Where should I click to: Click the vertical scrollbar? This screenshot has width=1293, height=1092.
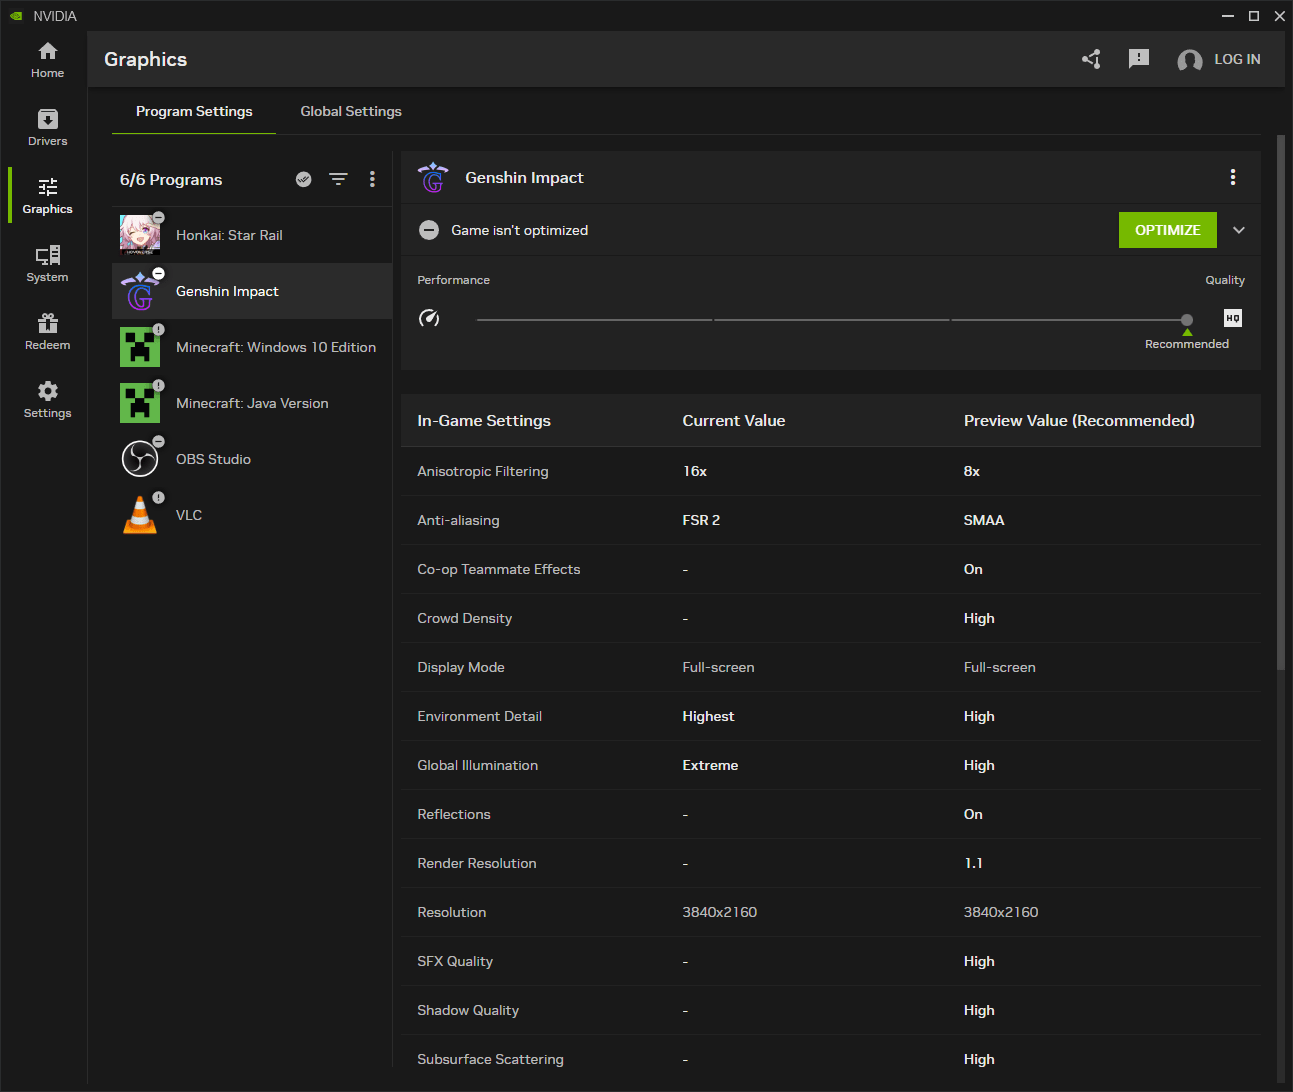point(1281,402)
